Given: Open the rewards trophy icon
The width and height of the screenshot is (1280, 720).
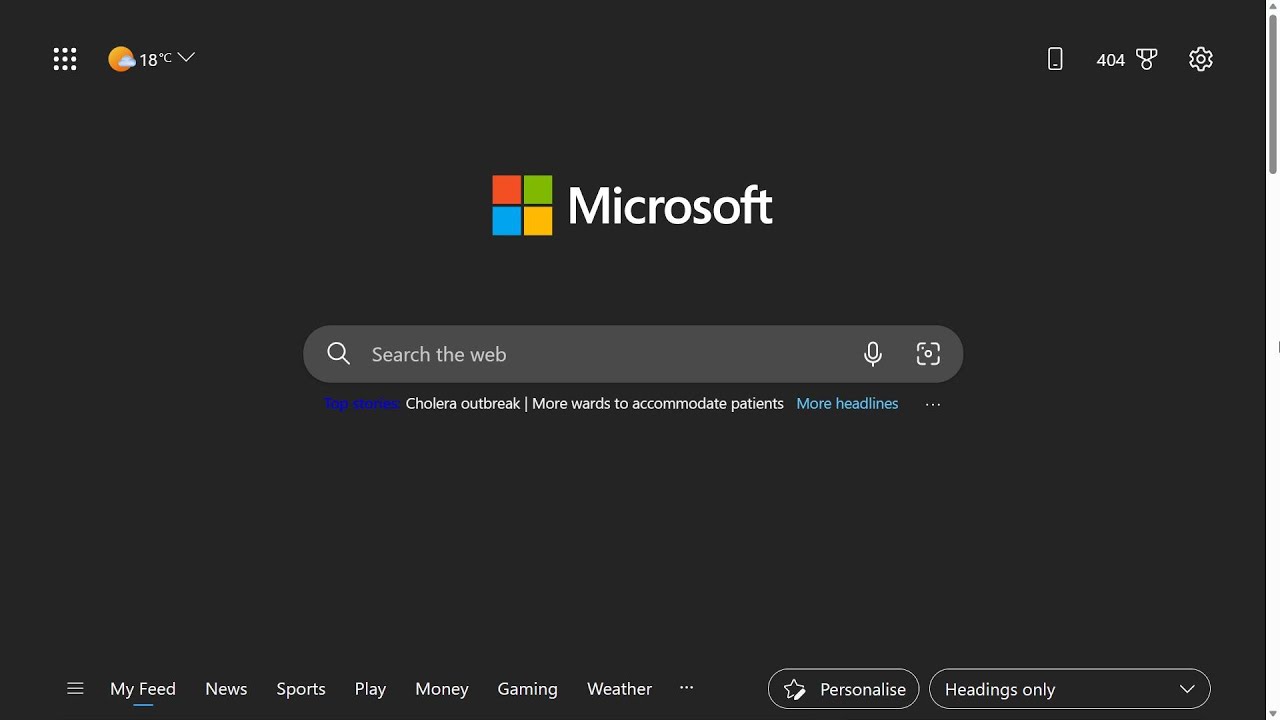Looking at the screenshot, I should [1147, 59].
